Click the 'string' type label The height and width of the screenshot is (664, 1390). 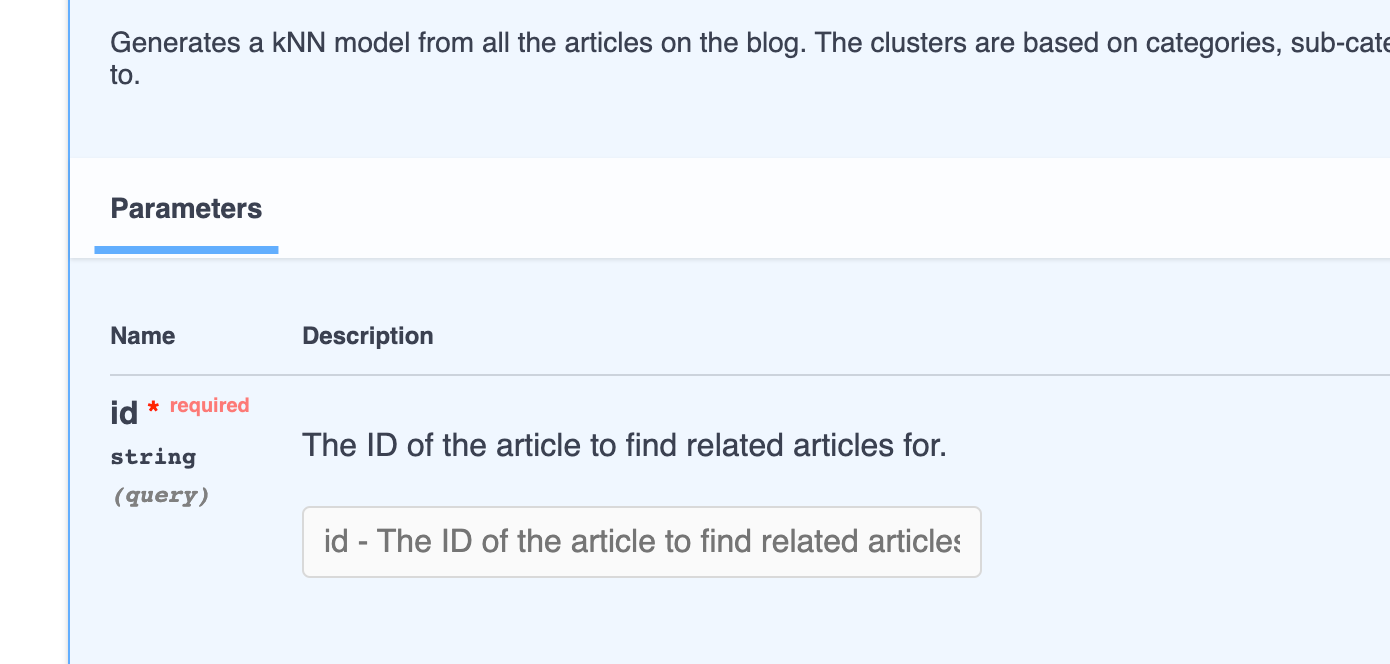[153, 457]
